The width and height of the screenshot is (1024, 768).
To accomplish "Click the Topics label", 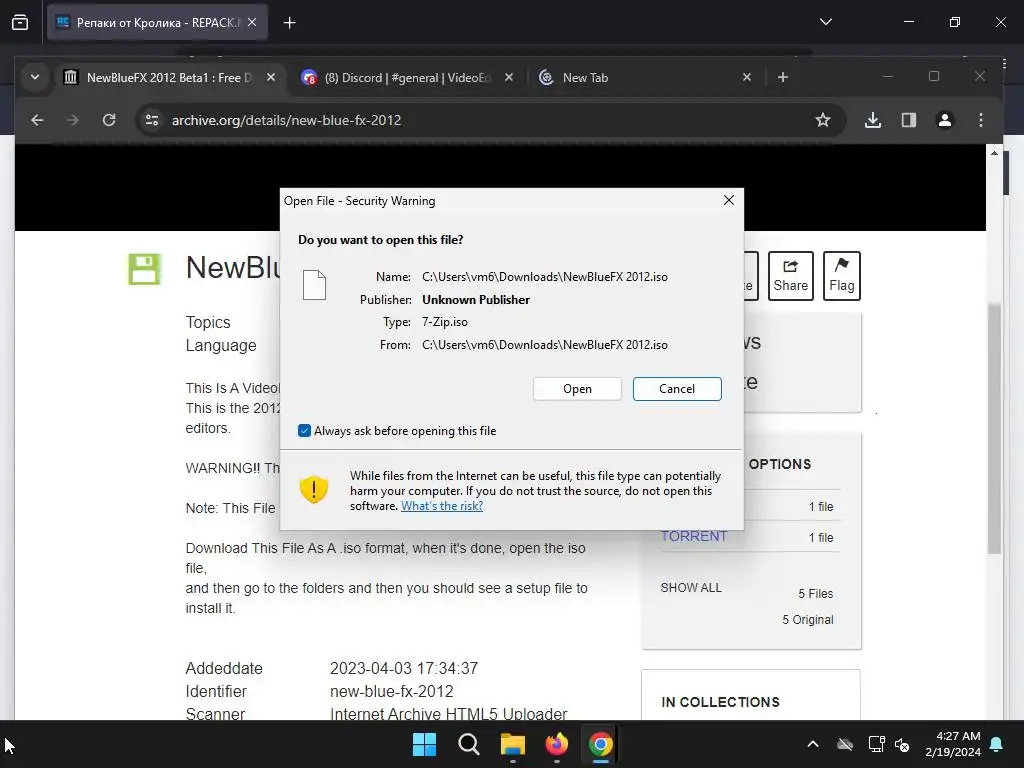I will click(208, 323).
